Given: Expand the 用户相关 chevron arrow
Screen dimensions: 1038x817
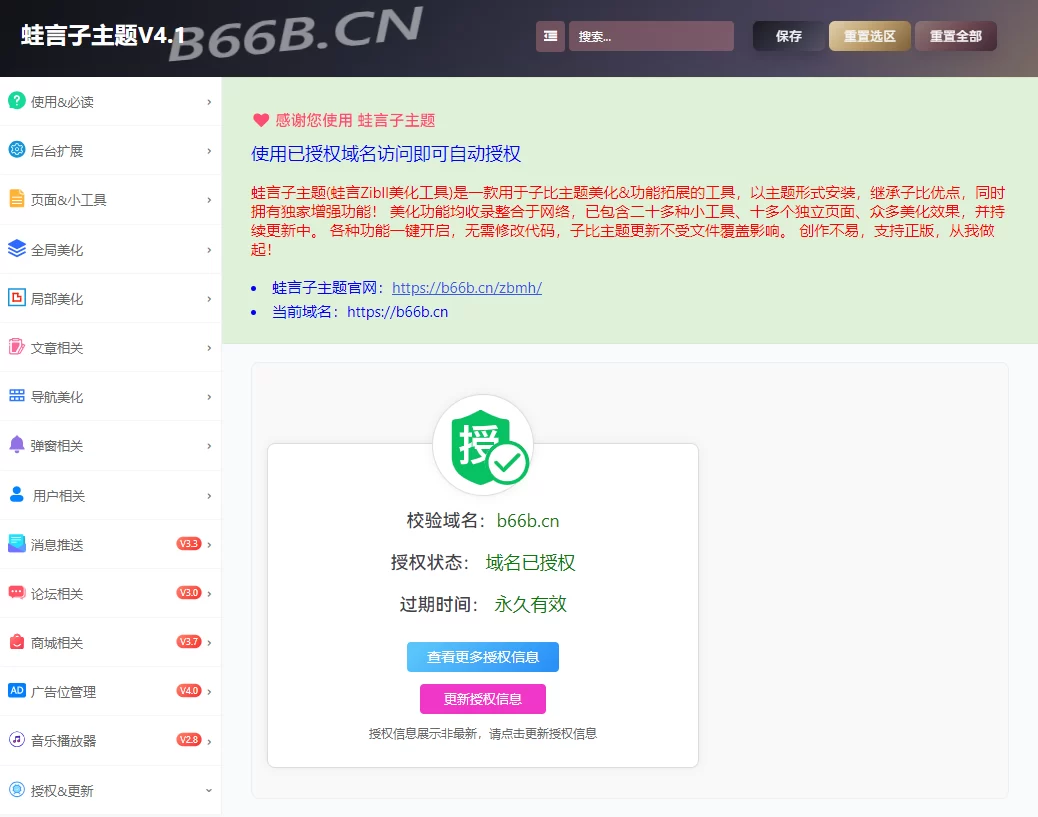Looking at the screenshot, I should (209, 496).
